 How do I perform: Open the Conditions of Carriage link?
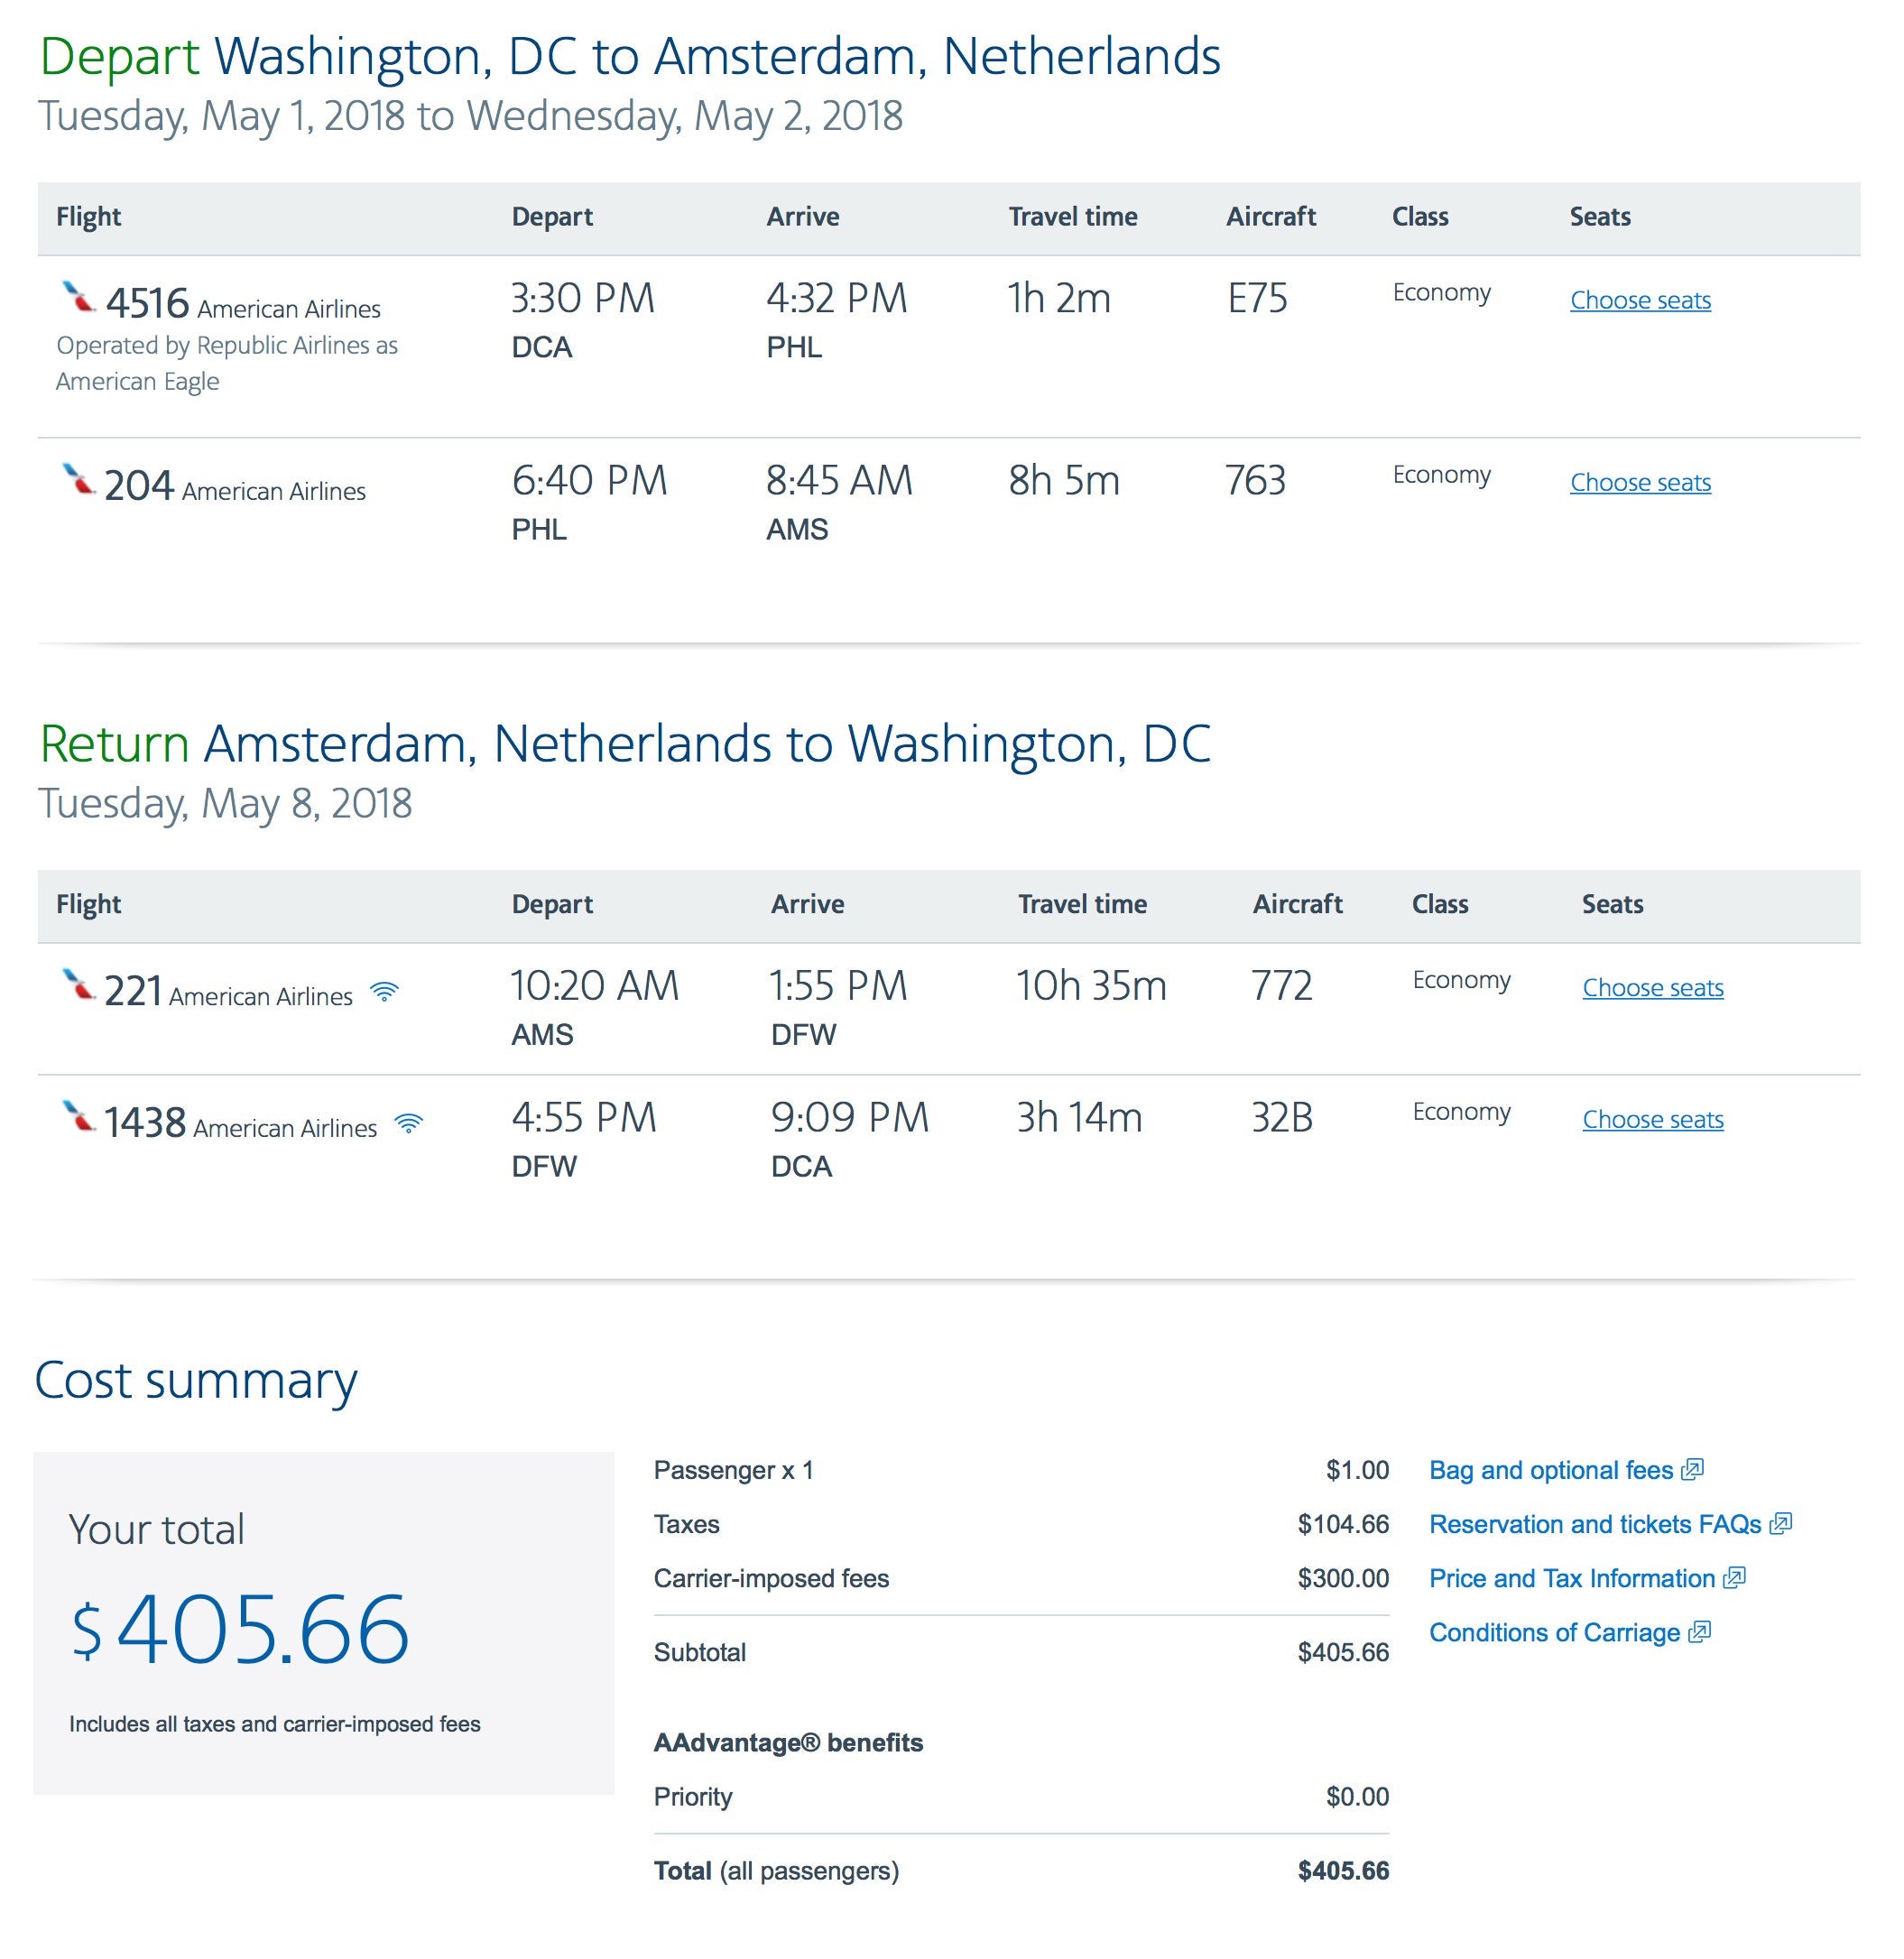(x=1554, y=1632)
